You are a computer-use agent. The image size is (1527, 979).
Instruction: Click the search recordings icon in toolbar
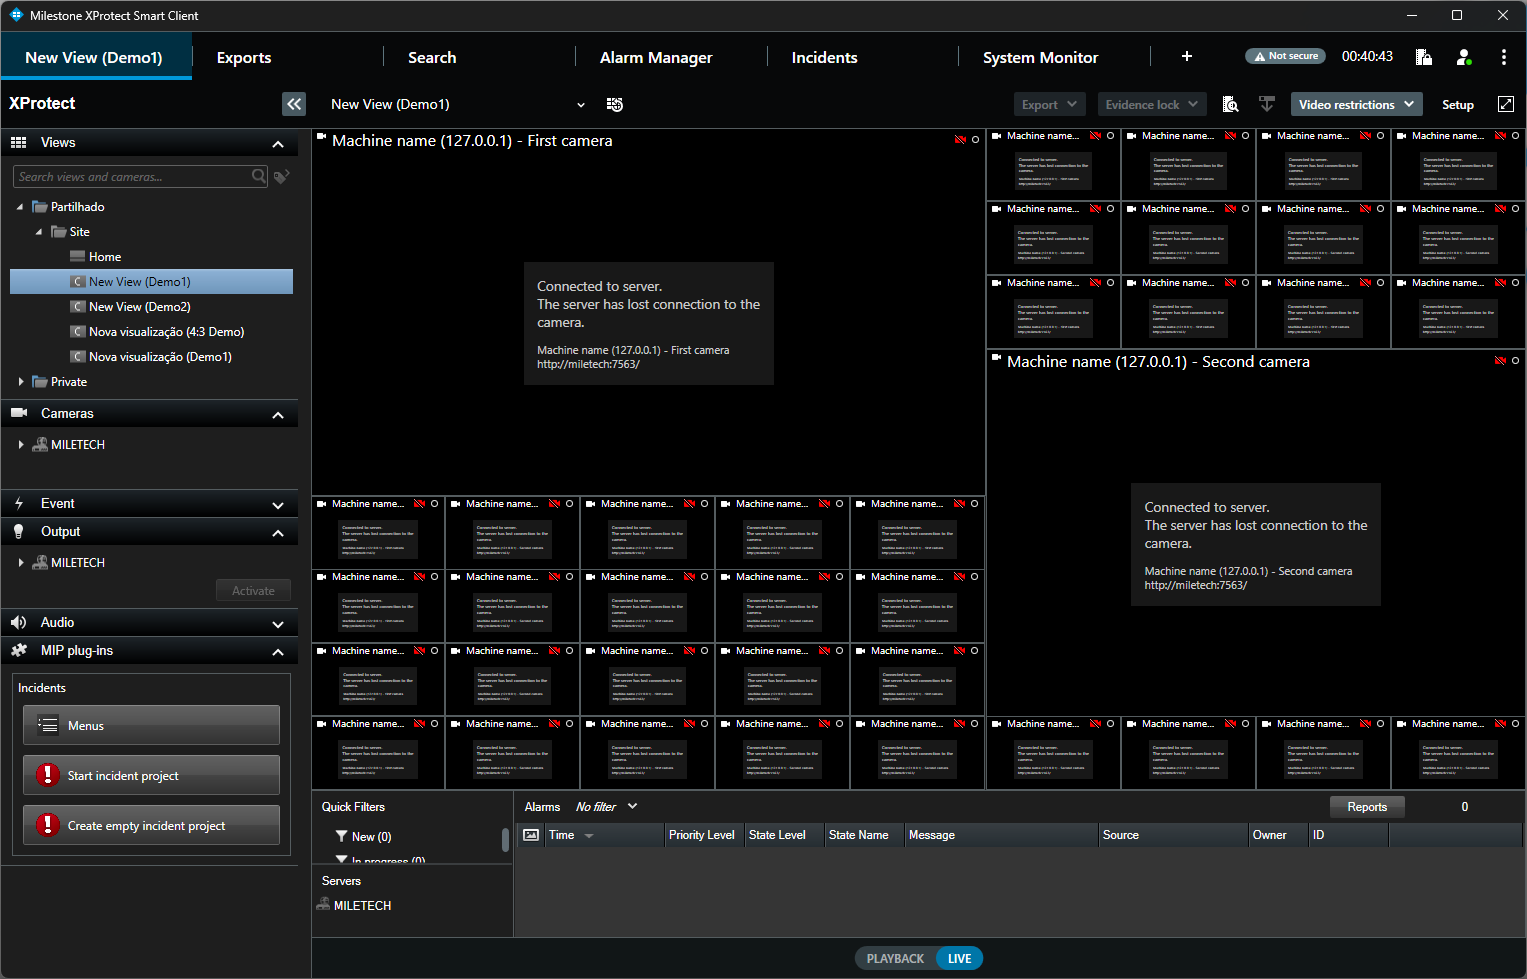click(x=1231, y=104)
